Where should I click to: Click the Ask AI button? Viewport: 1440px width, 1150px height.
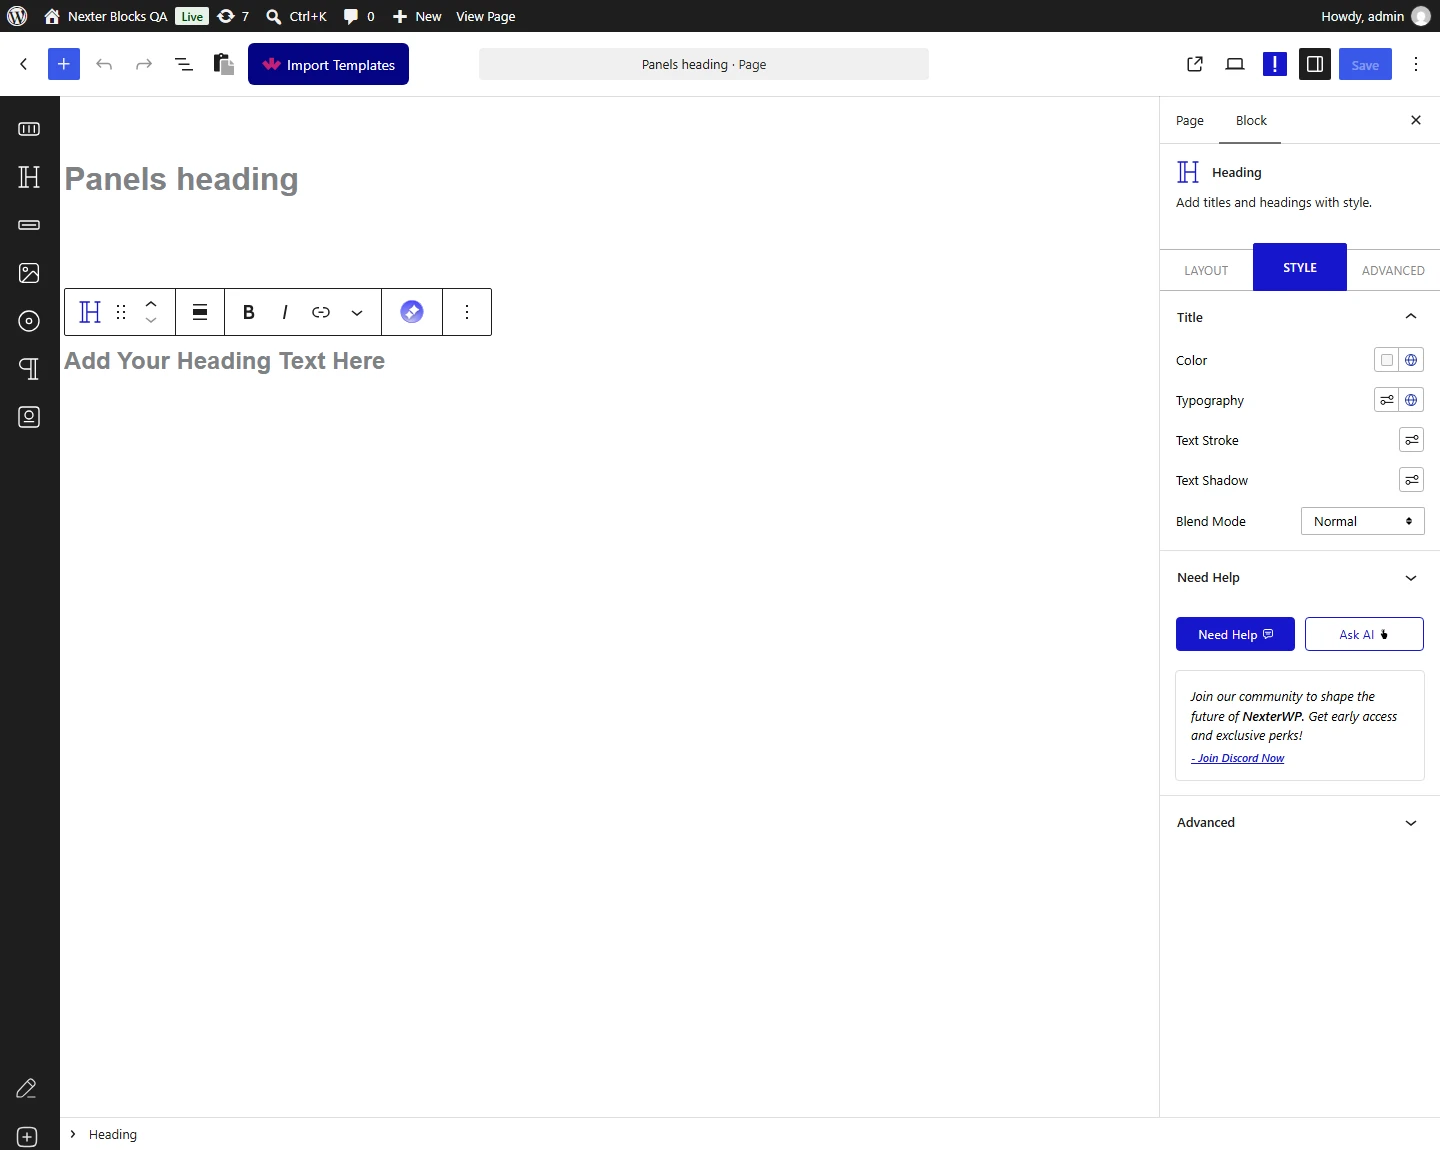point(1364,634)
